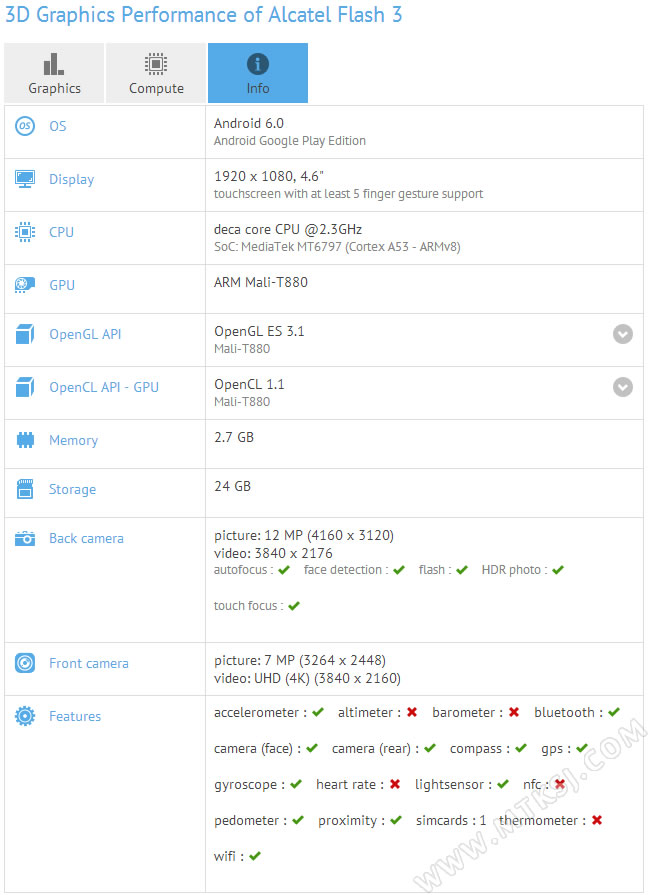
Task: Click the Front camera icon
Action: pyautogui.click(x=25, y=663)
